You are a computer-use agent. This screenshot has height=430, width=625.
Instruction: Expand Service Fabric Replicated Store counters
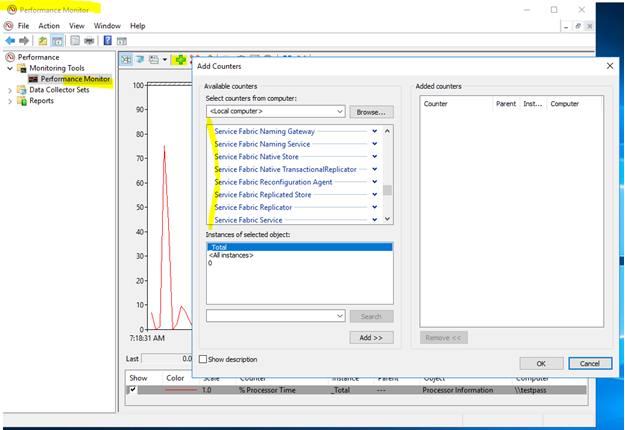tap(375, 194)
